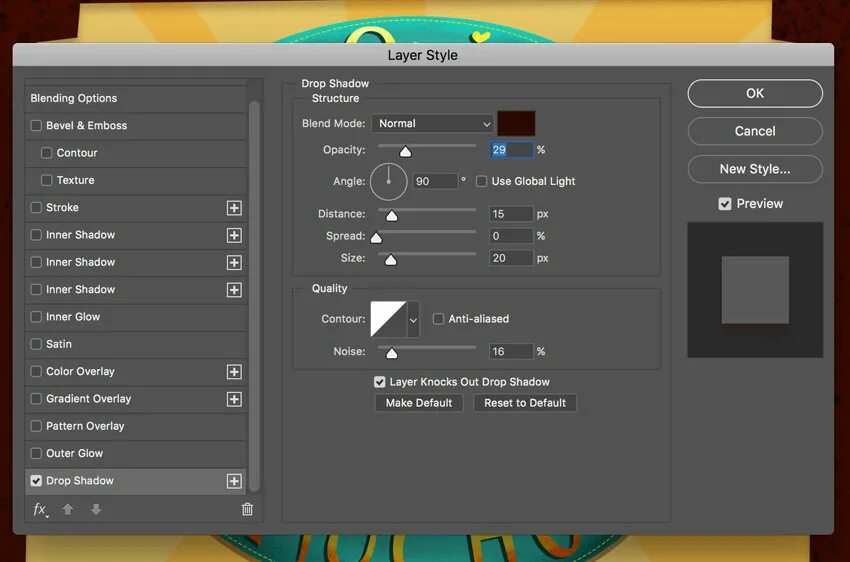Click plus icon on second Inner Shadow row
The width and height of the screenshot is (850, 562).
[234, 262]
